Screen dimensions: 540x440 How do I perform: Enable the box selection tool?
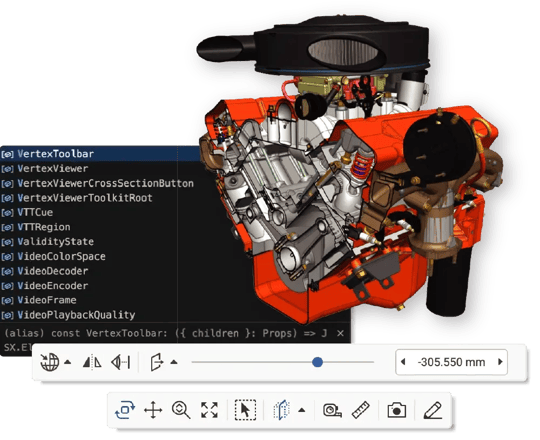click(x=245, y=410)
